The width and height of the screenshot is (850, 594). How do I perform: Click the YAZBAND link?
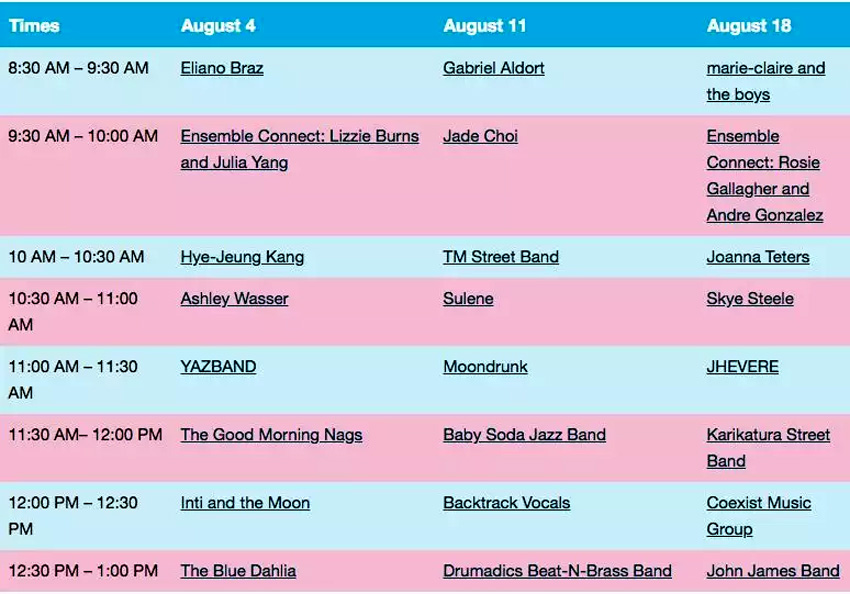(x=218, y=367)
